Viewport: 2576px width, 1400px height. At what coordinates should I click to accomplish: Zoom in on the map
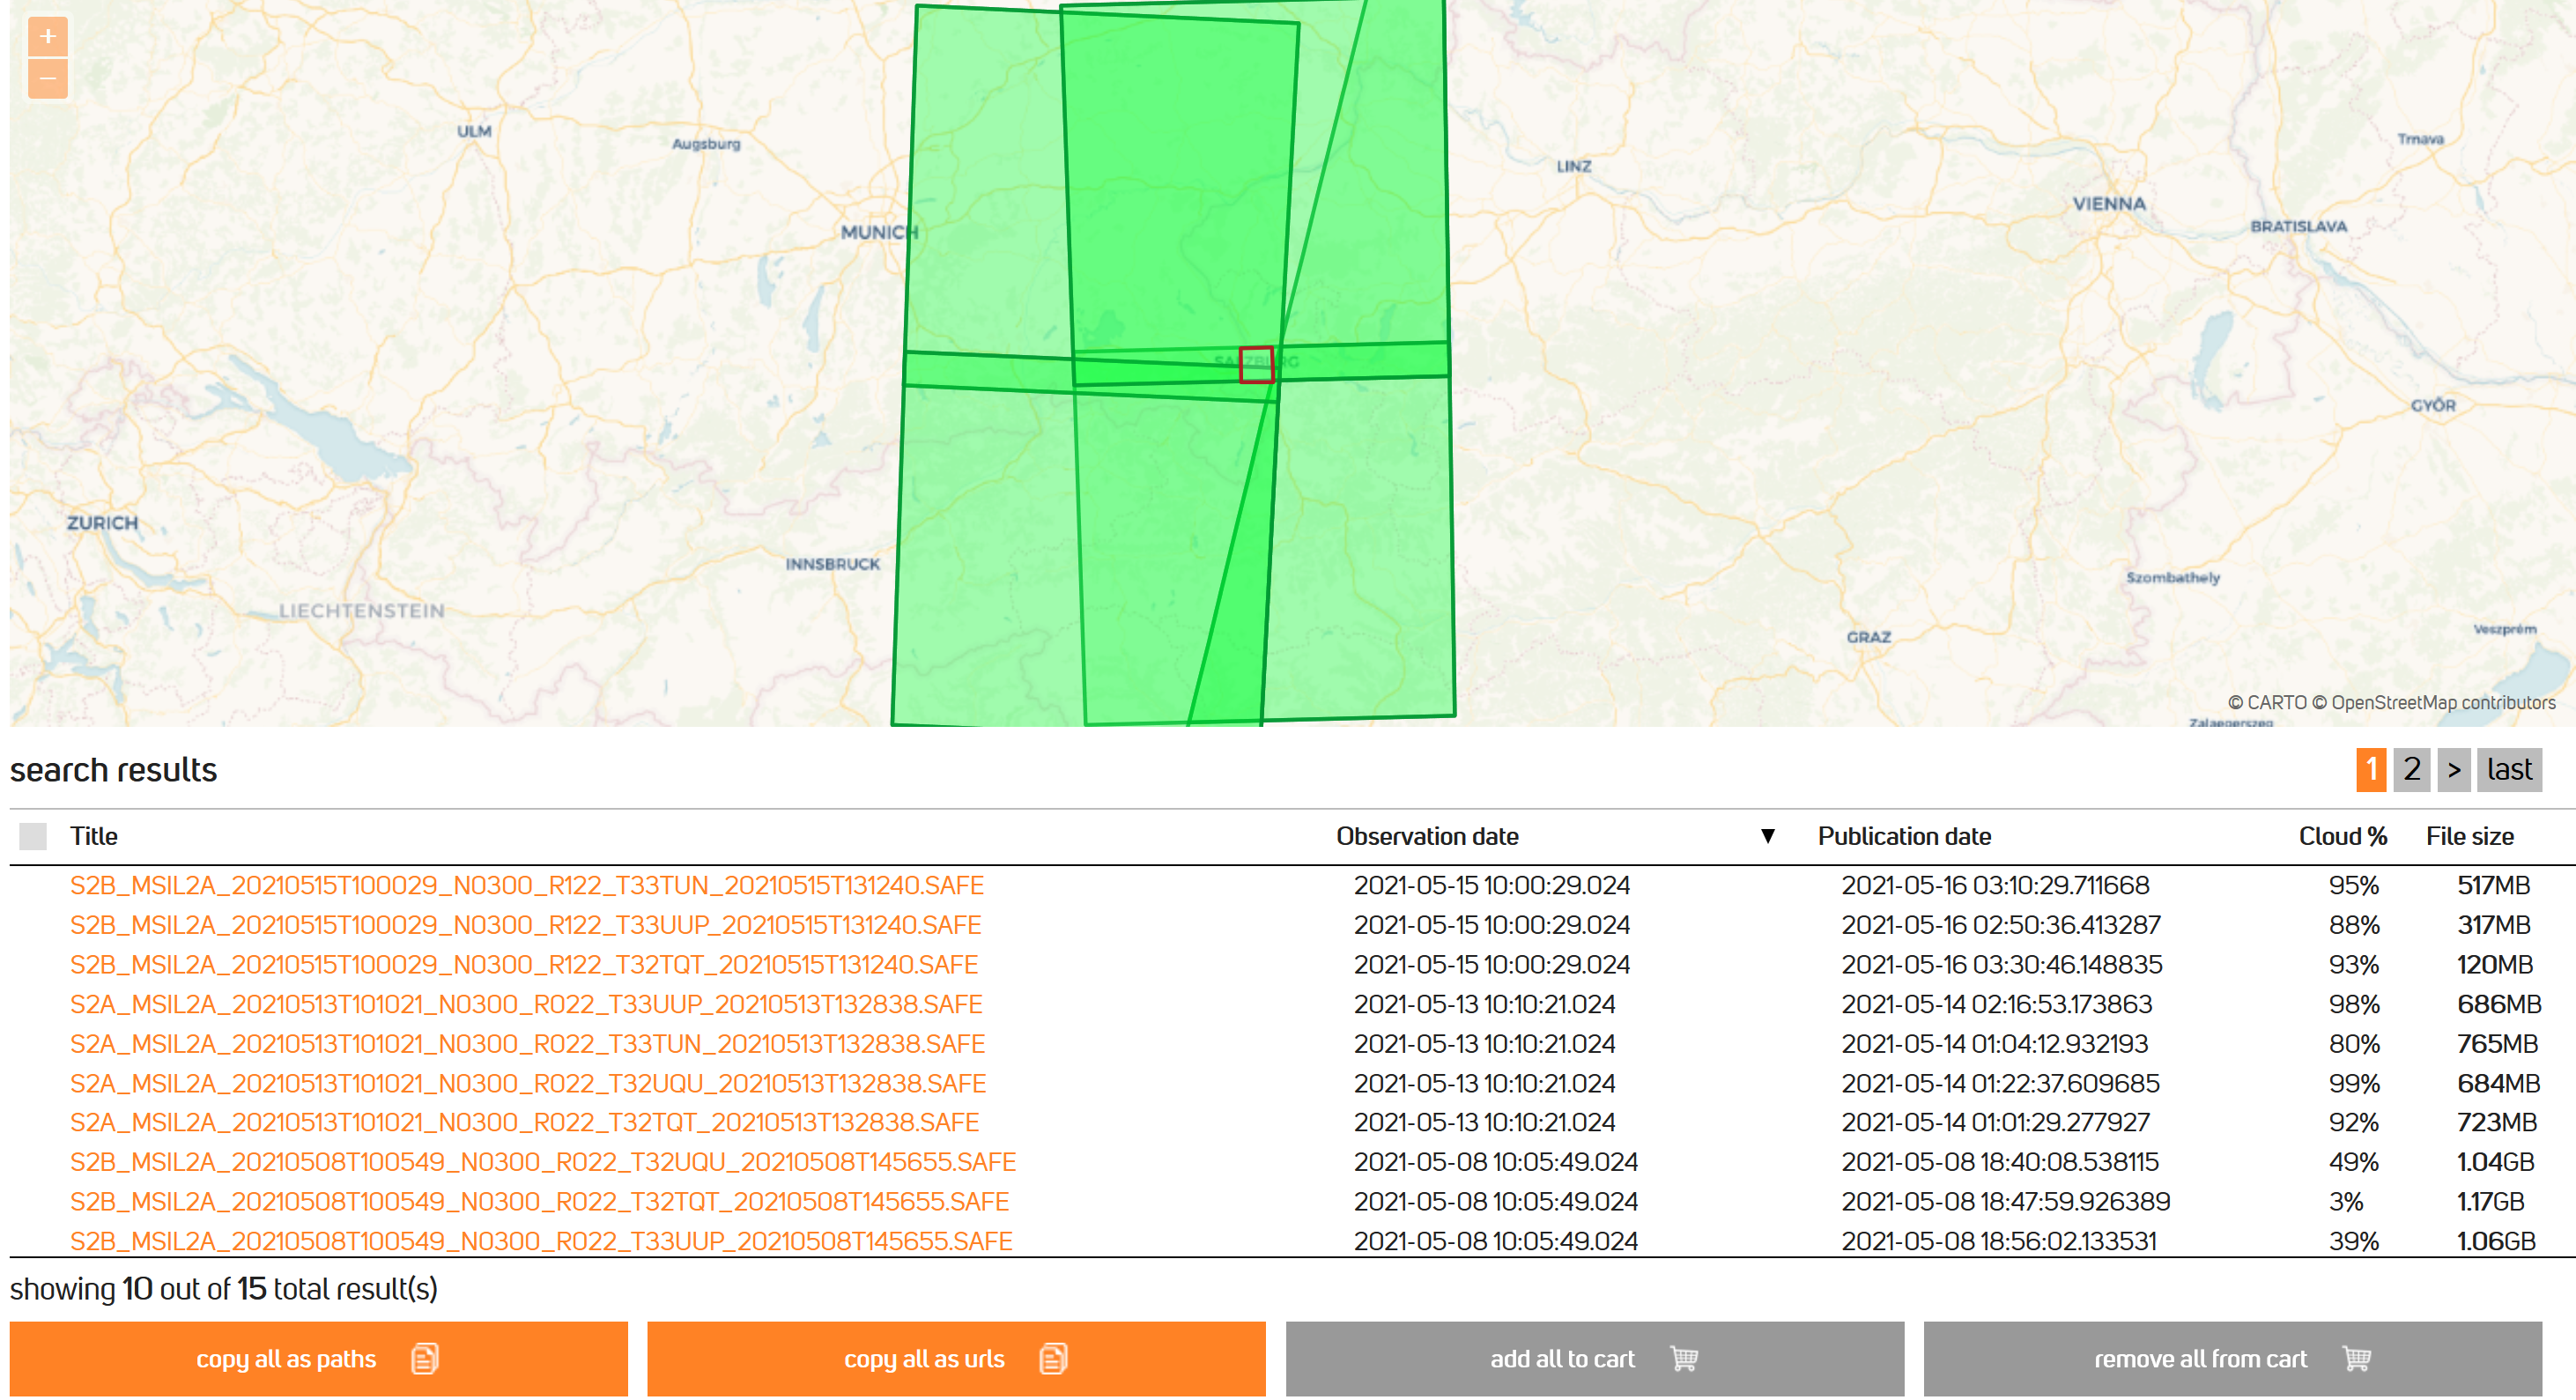pos(47,37)
